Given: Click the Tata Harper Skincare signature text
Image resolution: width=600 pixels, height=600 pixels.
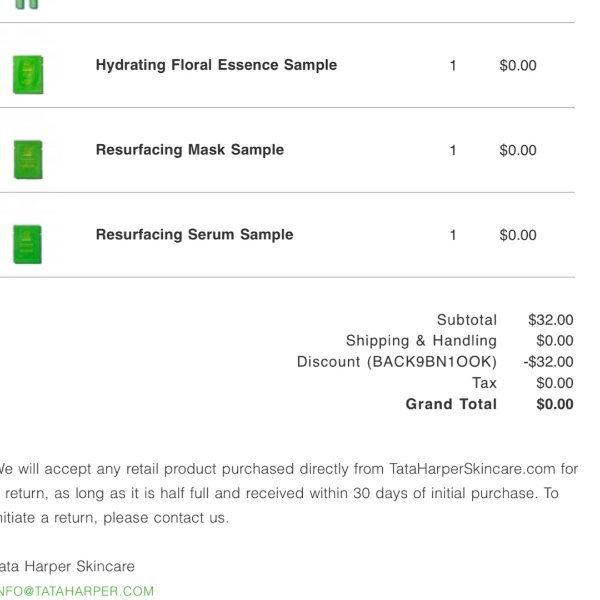Looking at the screenshot, I should 67,566.
